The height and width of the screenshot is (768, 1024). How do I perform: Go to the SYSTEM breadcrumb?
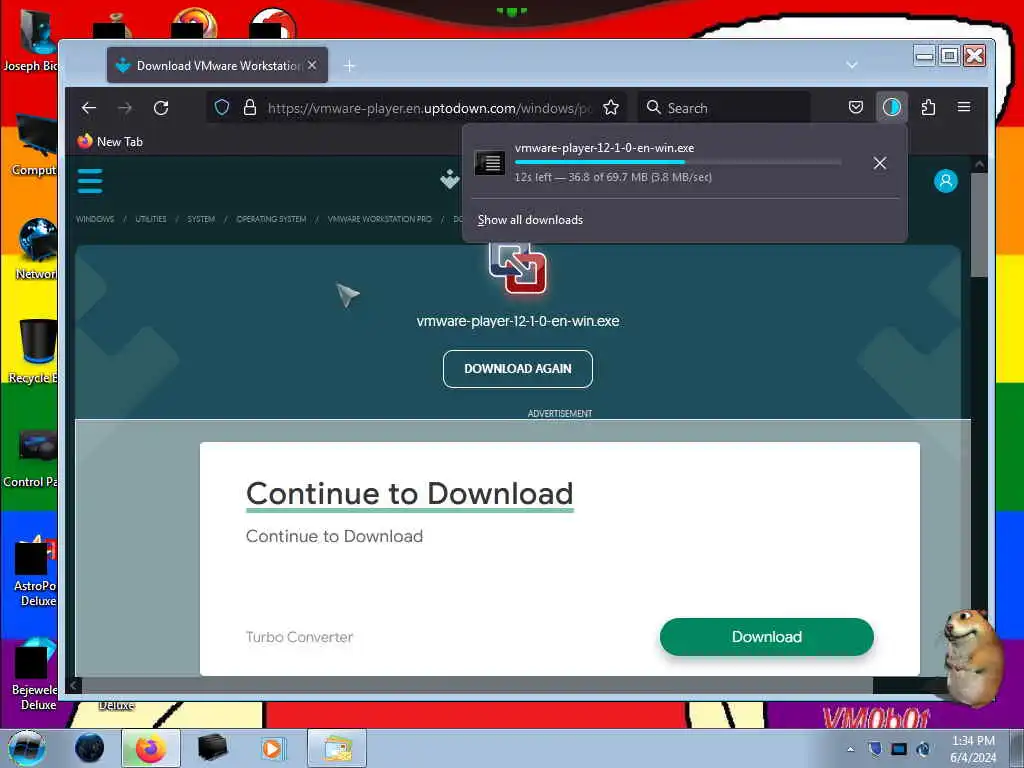tap(201, 219)
